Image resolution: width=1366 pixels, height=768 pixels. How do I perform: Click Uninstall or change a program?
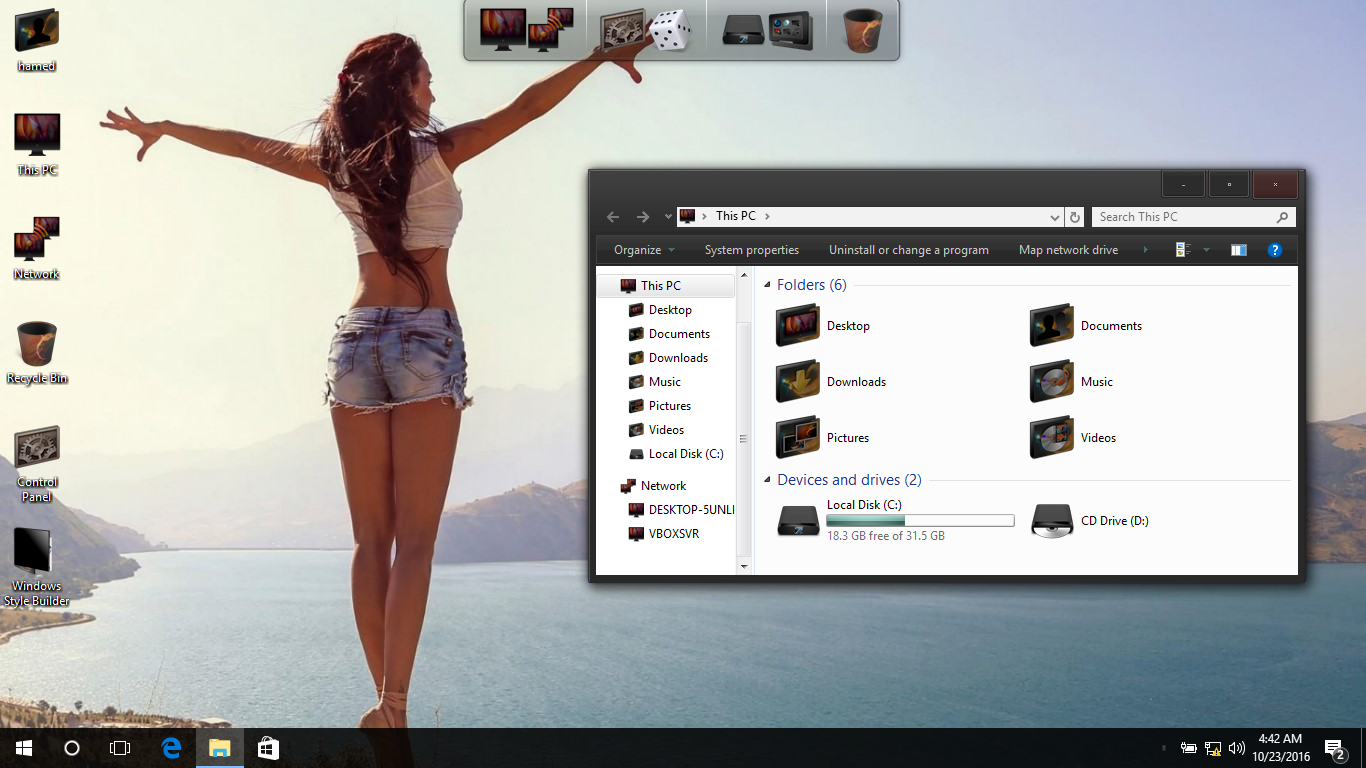[908, 250]
